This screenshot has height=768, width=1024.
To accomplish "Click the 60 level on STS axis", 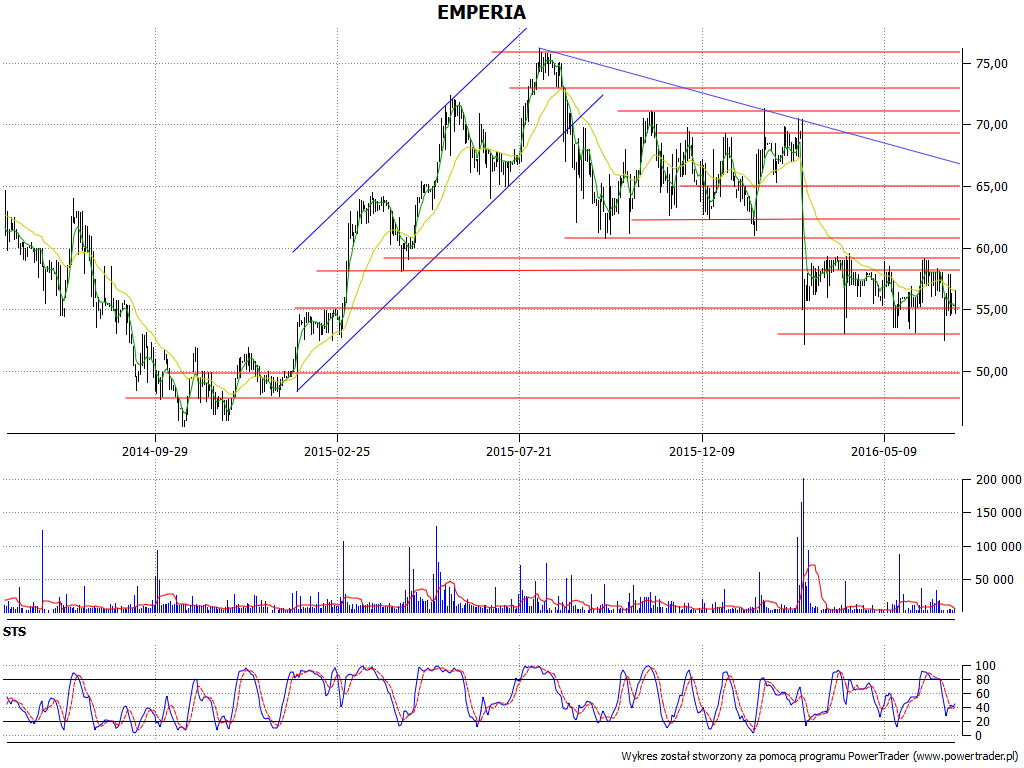I will 982,694.
